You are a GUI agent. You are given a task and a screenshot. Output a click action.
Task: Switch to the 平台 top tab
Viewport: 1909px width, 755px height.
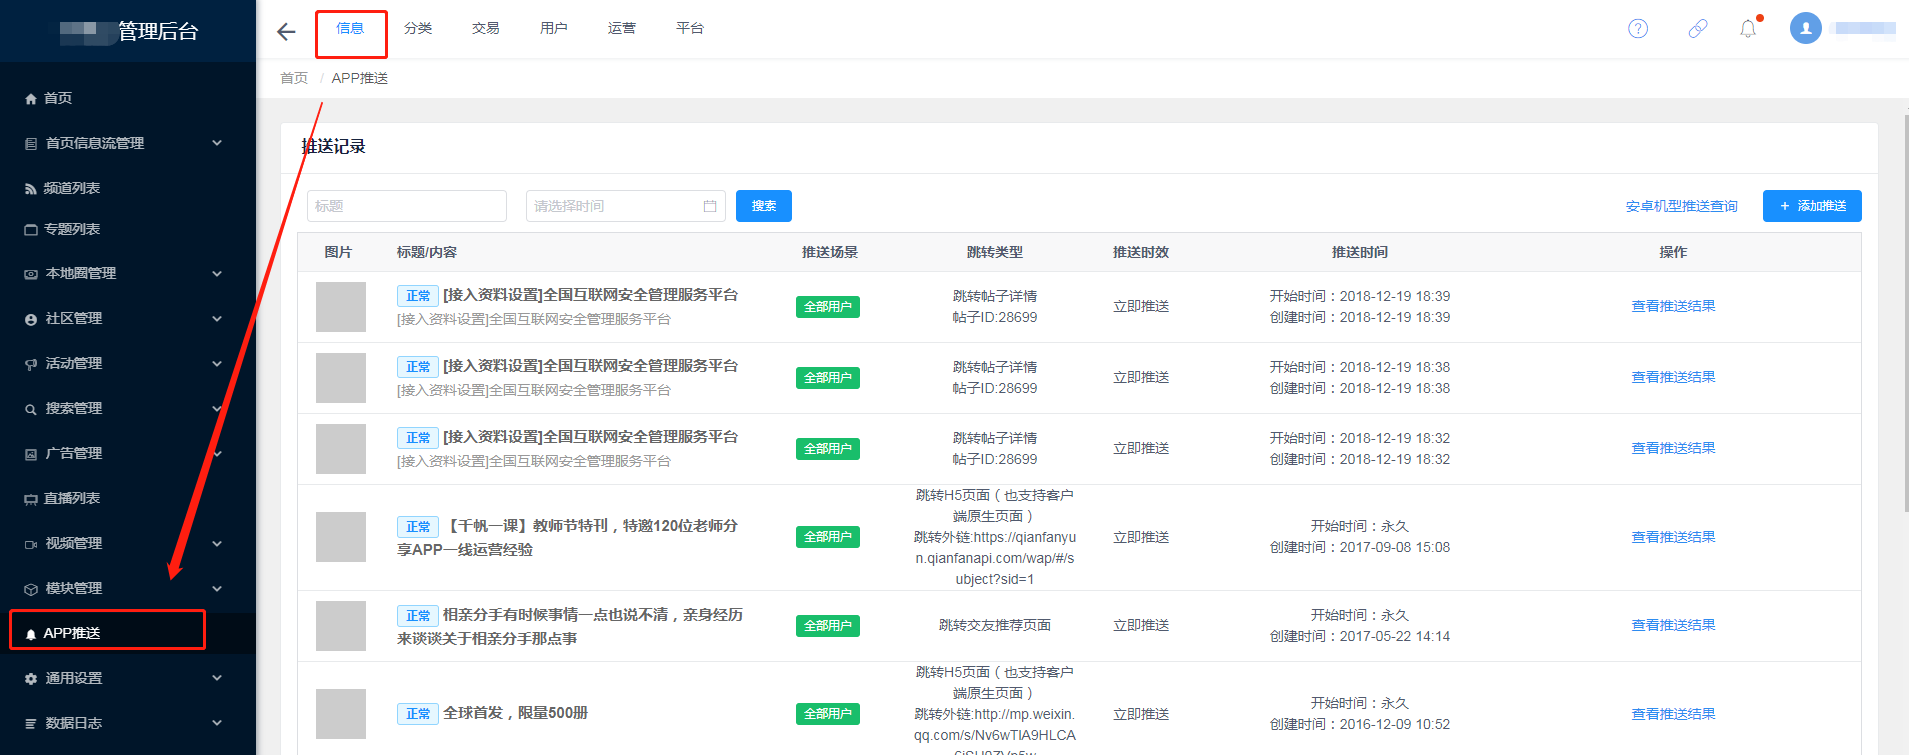pyautogui.click(x=690, y=29)
